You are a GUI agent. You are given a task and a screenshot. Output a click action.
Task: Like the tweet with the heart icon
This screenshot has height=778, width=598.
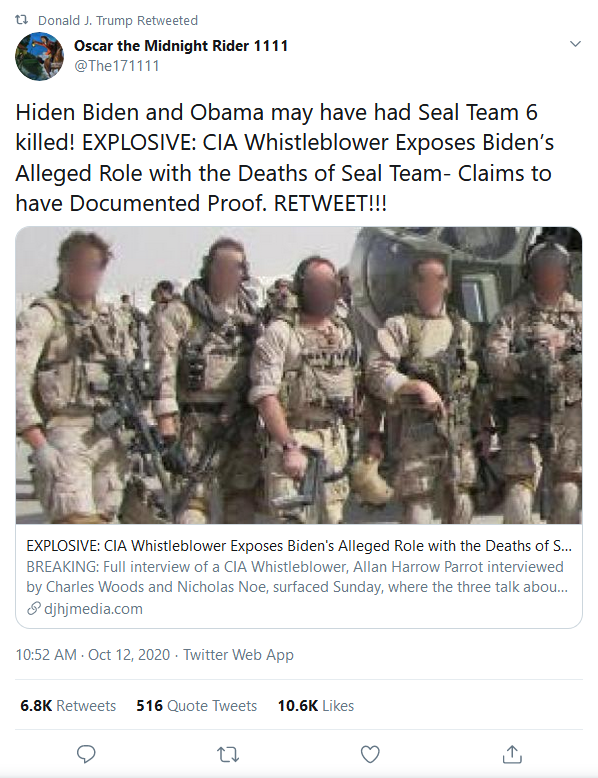[x=370, y=754]
